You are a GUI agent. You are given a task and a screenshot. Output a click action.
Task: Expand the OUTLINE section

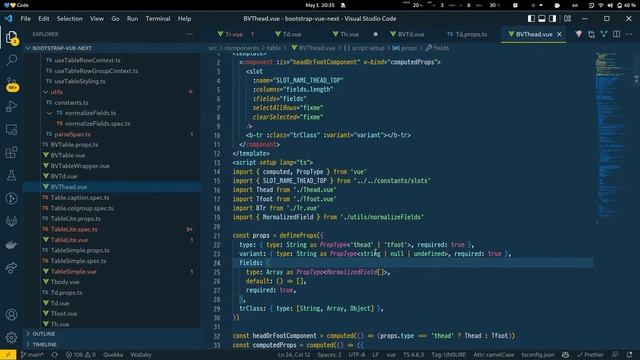pos(111,334)
